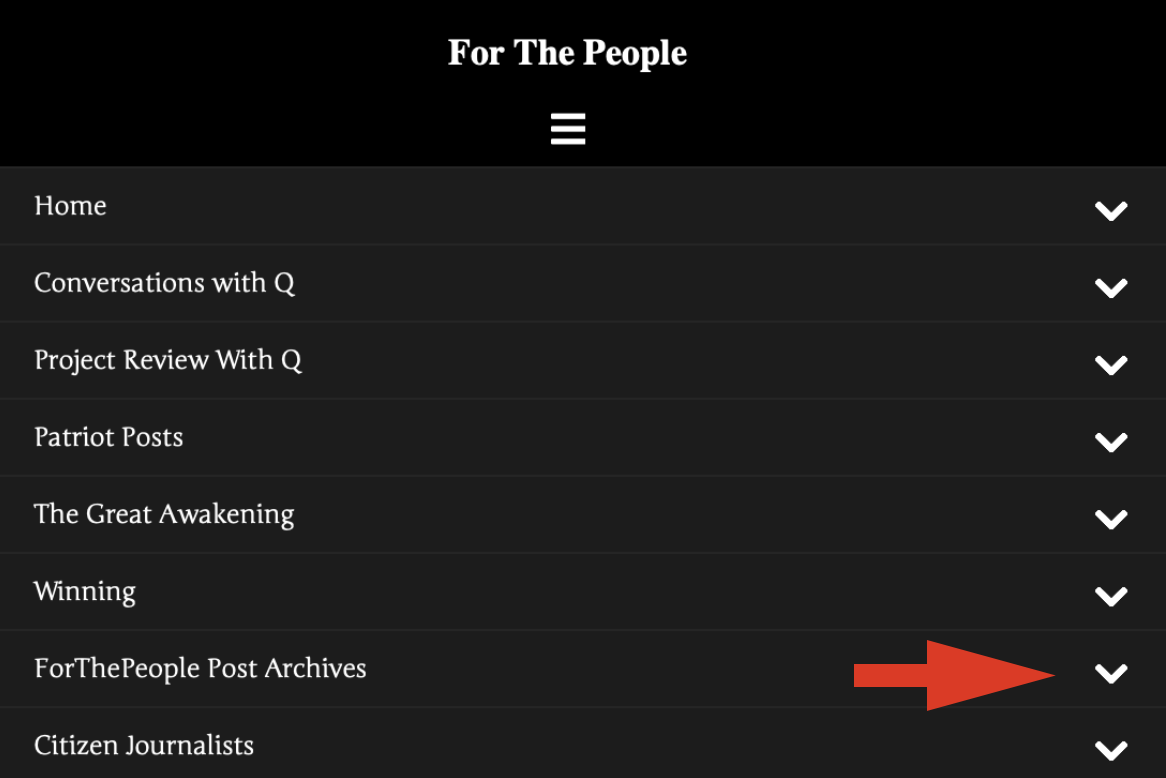
Task: Navigate to the Winning page
Action: pyautogui.click(x=85, y=592)
